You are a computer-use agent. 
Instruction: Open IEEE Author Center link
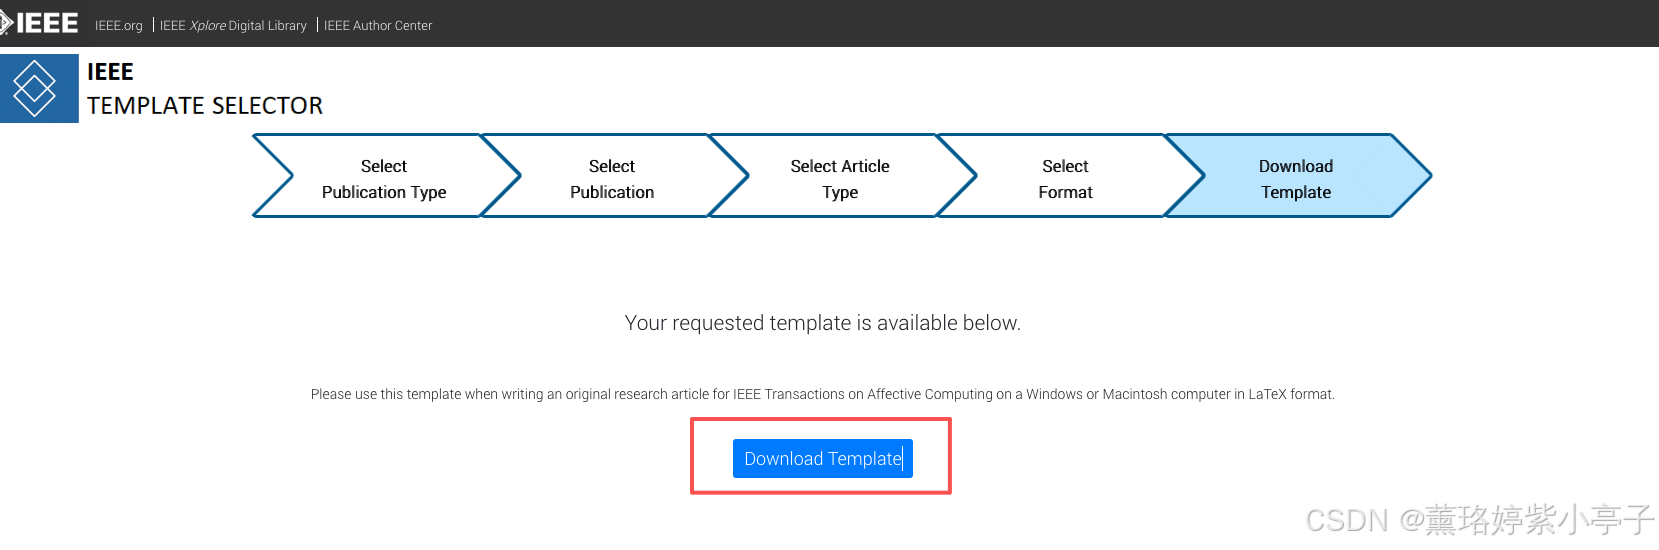coord(378,26)
